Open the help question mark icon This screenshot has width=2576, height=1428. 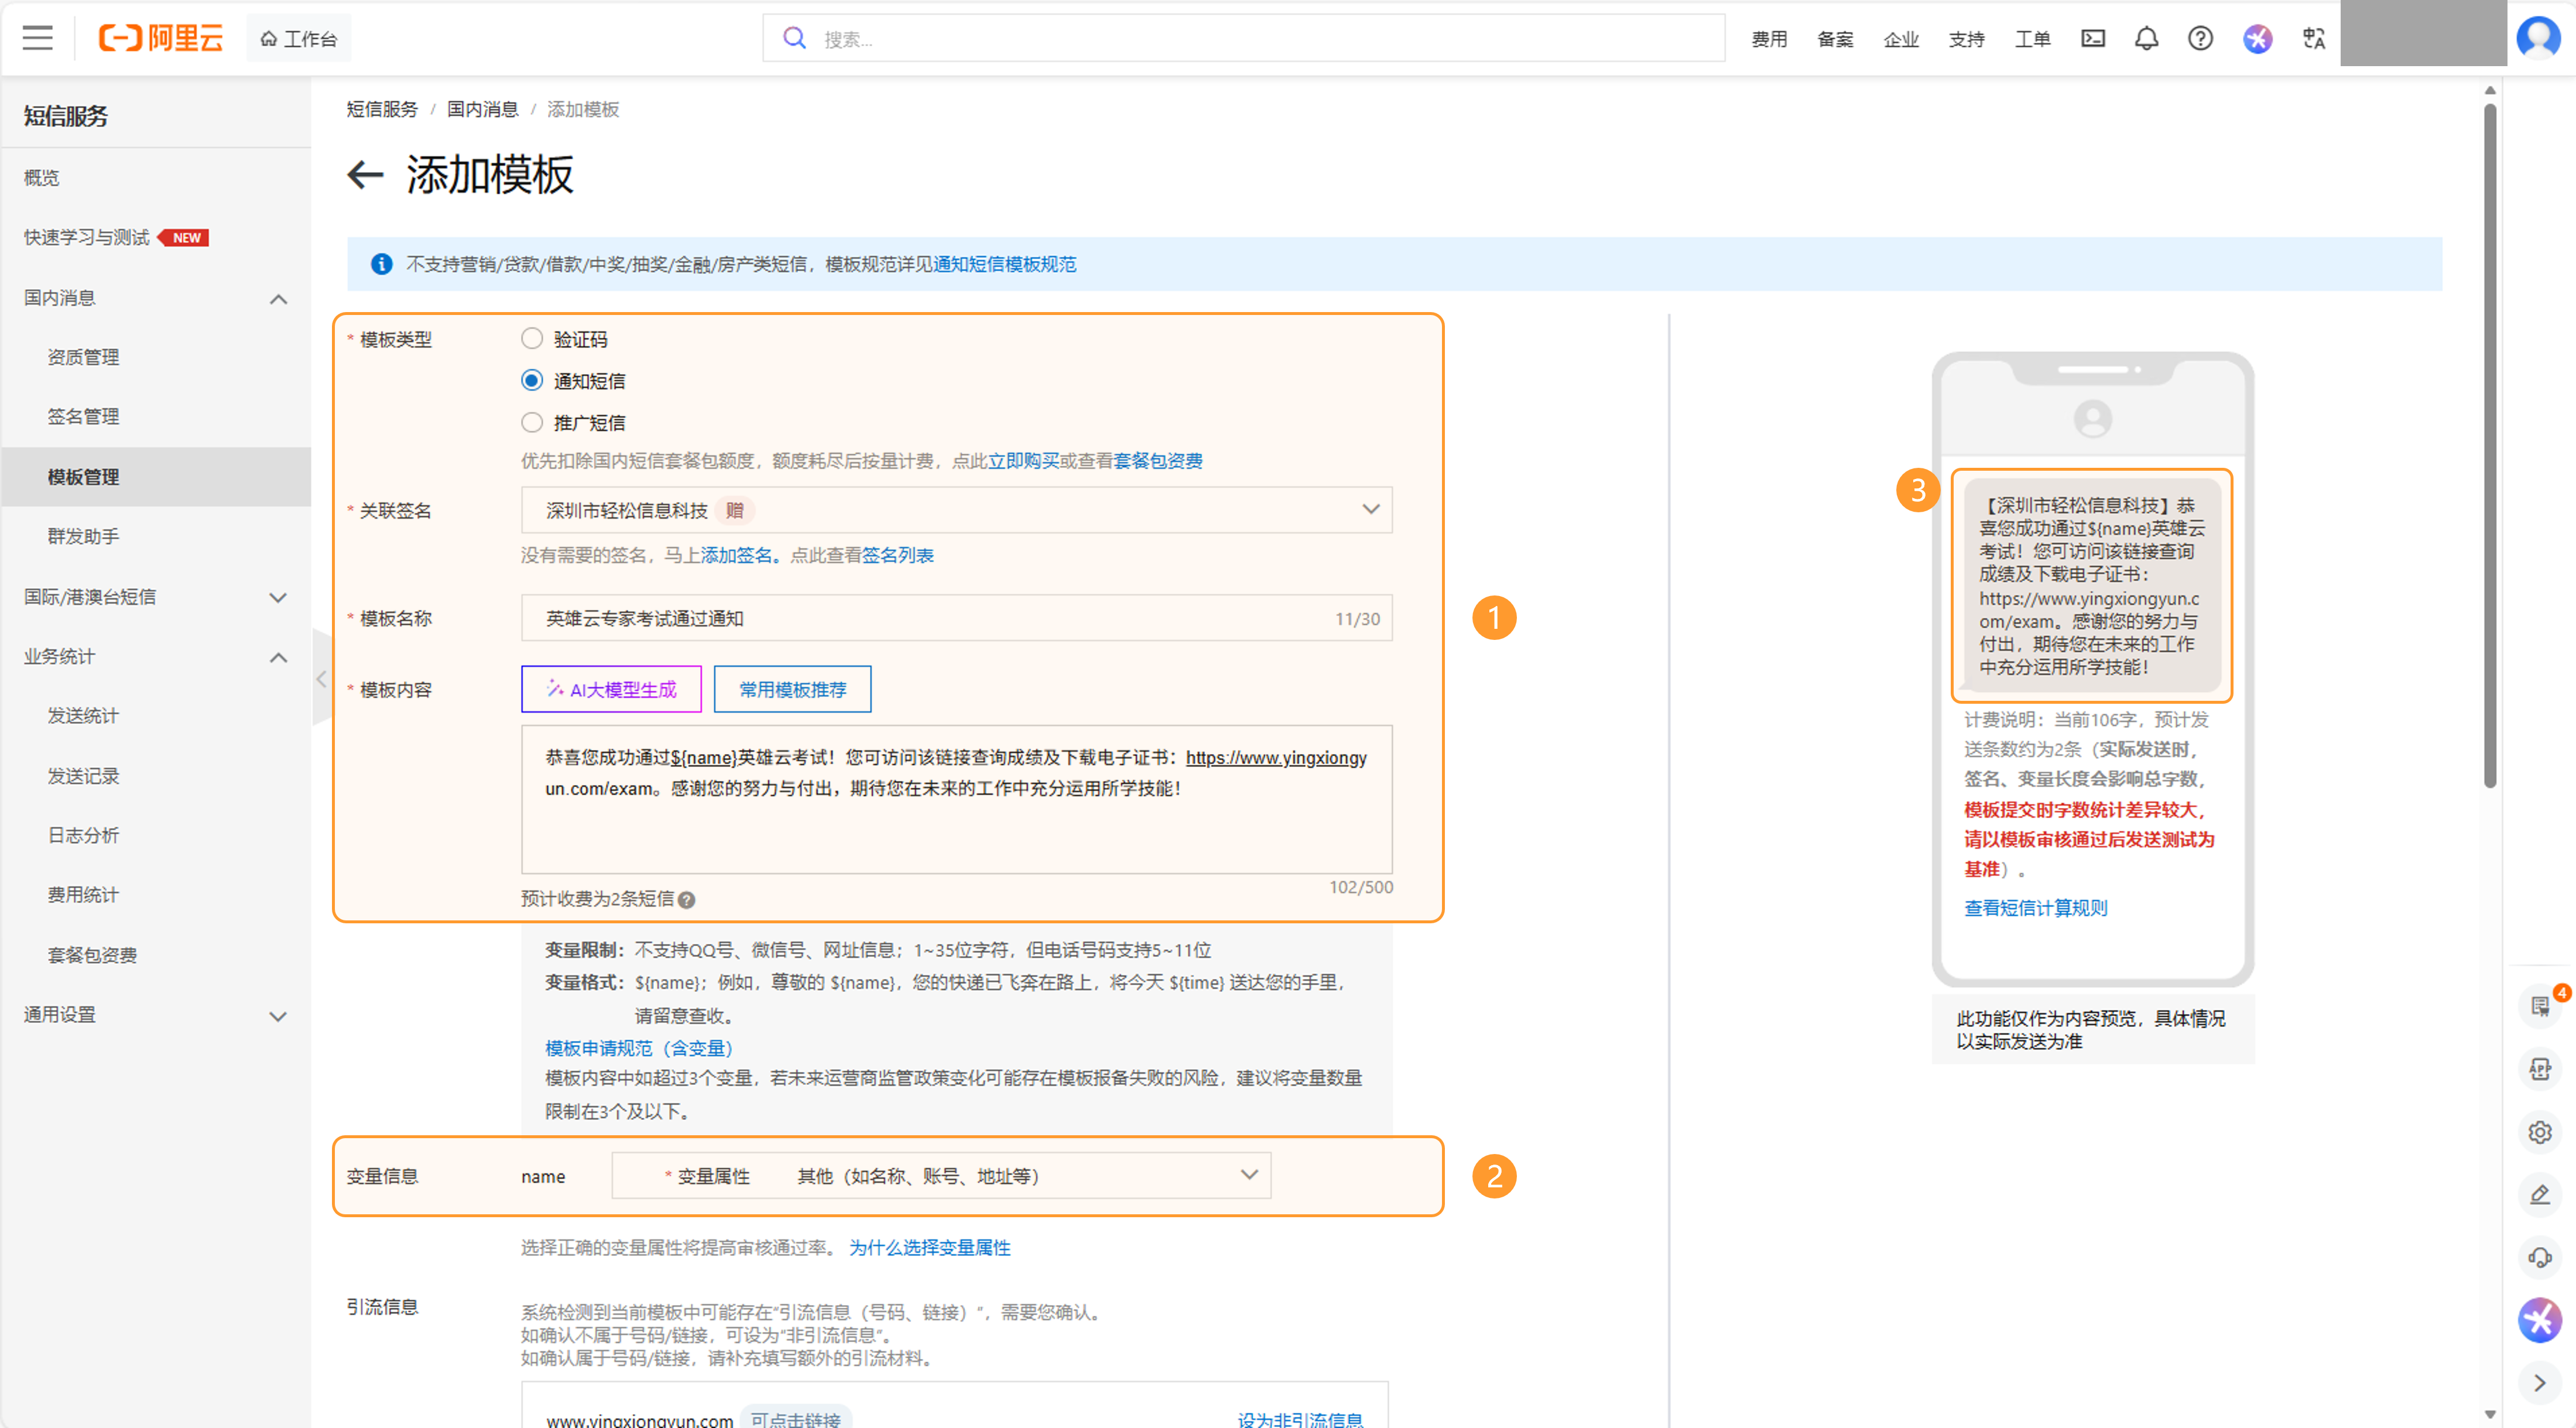click(x=2200, y=38)
